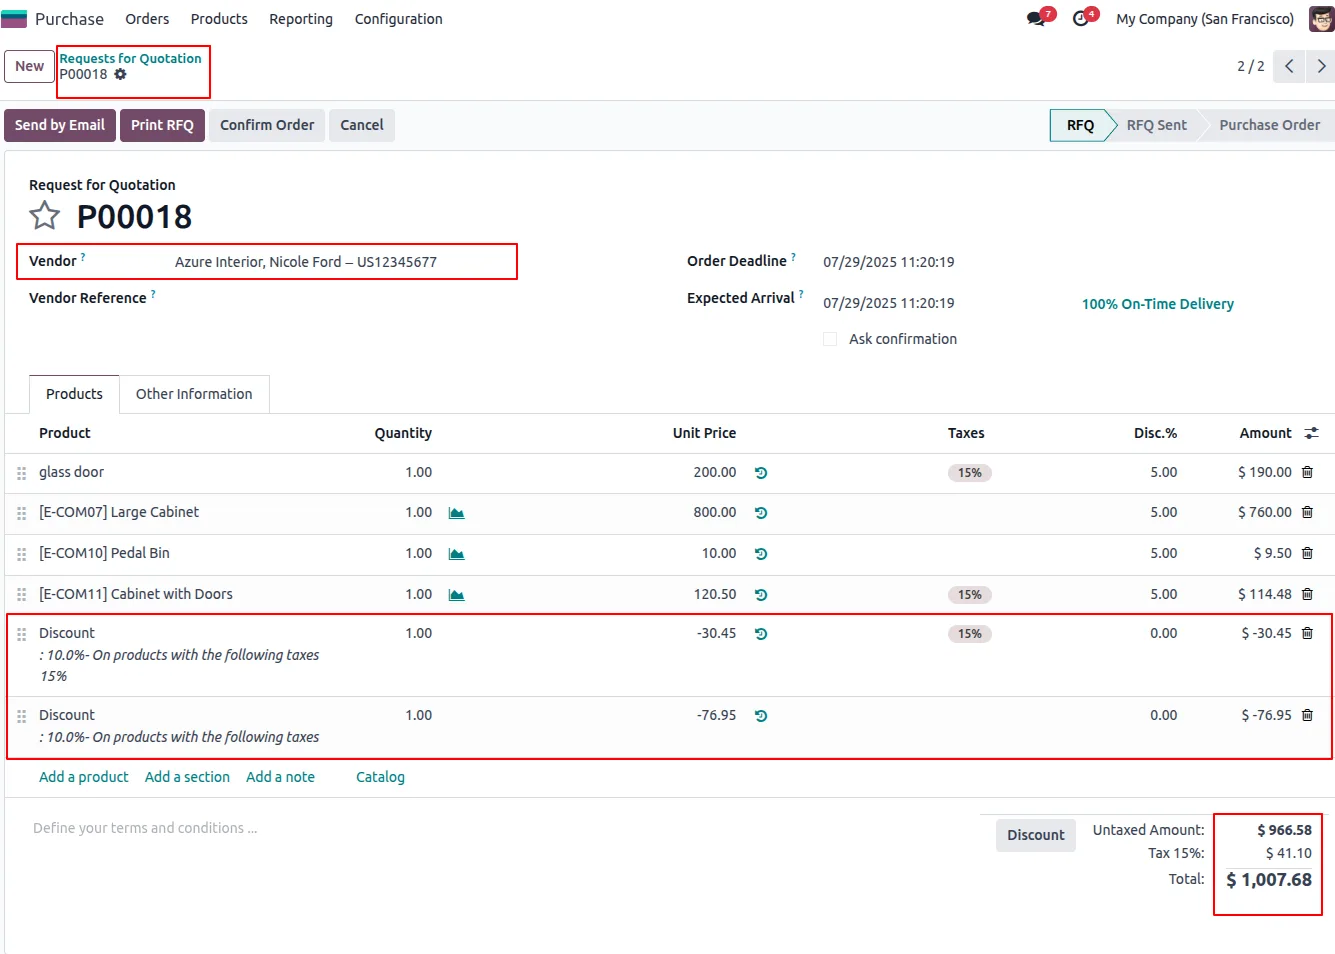Open the column settings adjust icon

coord(1311,433)
